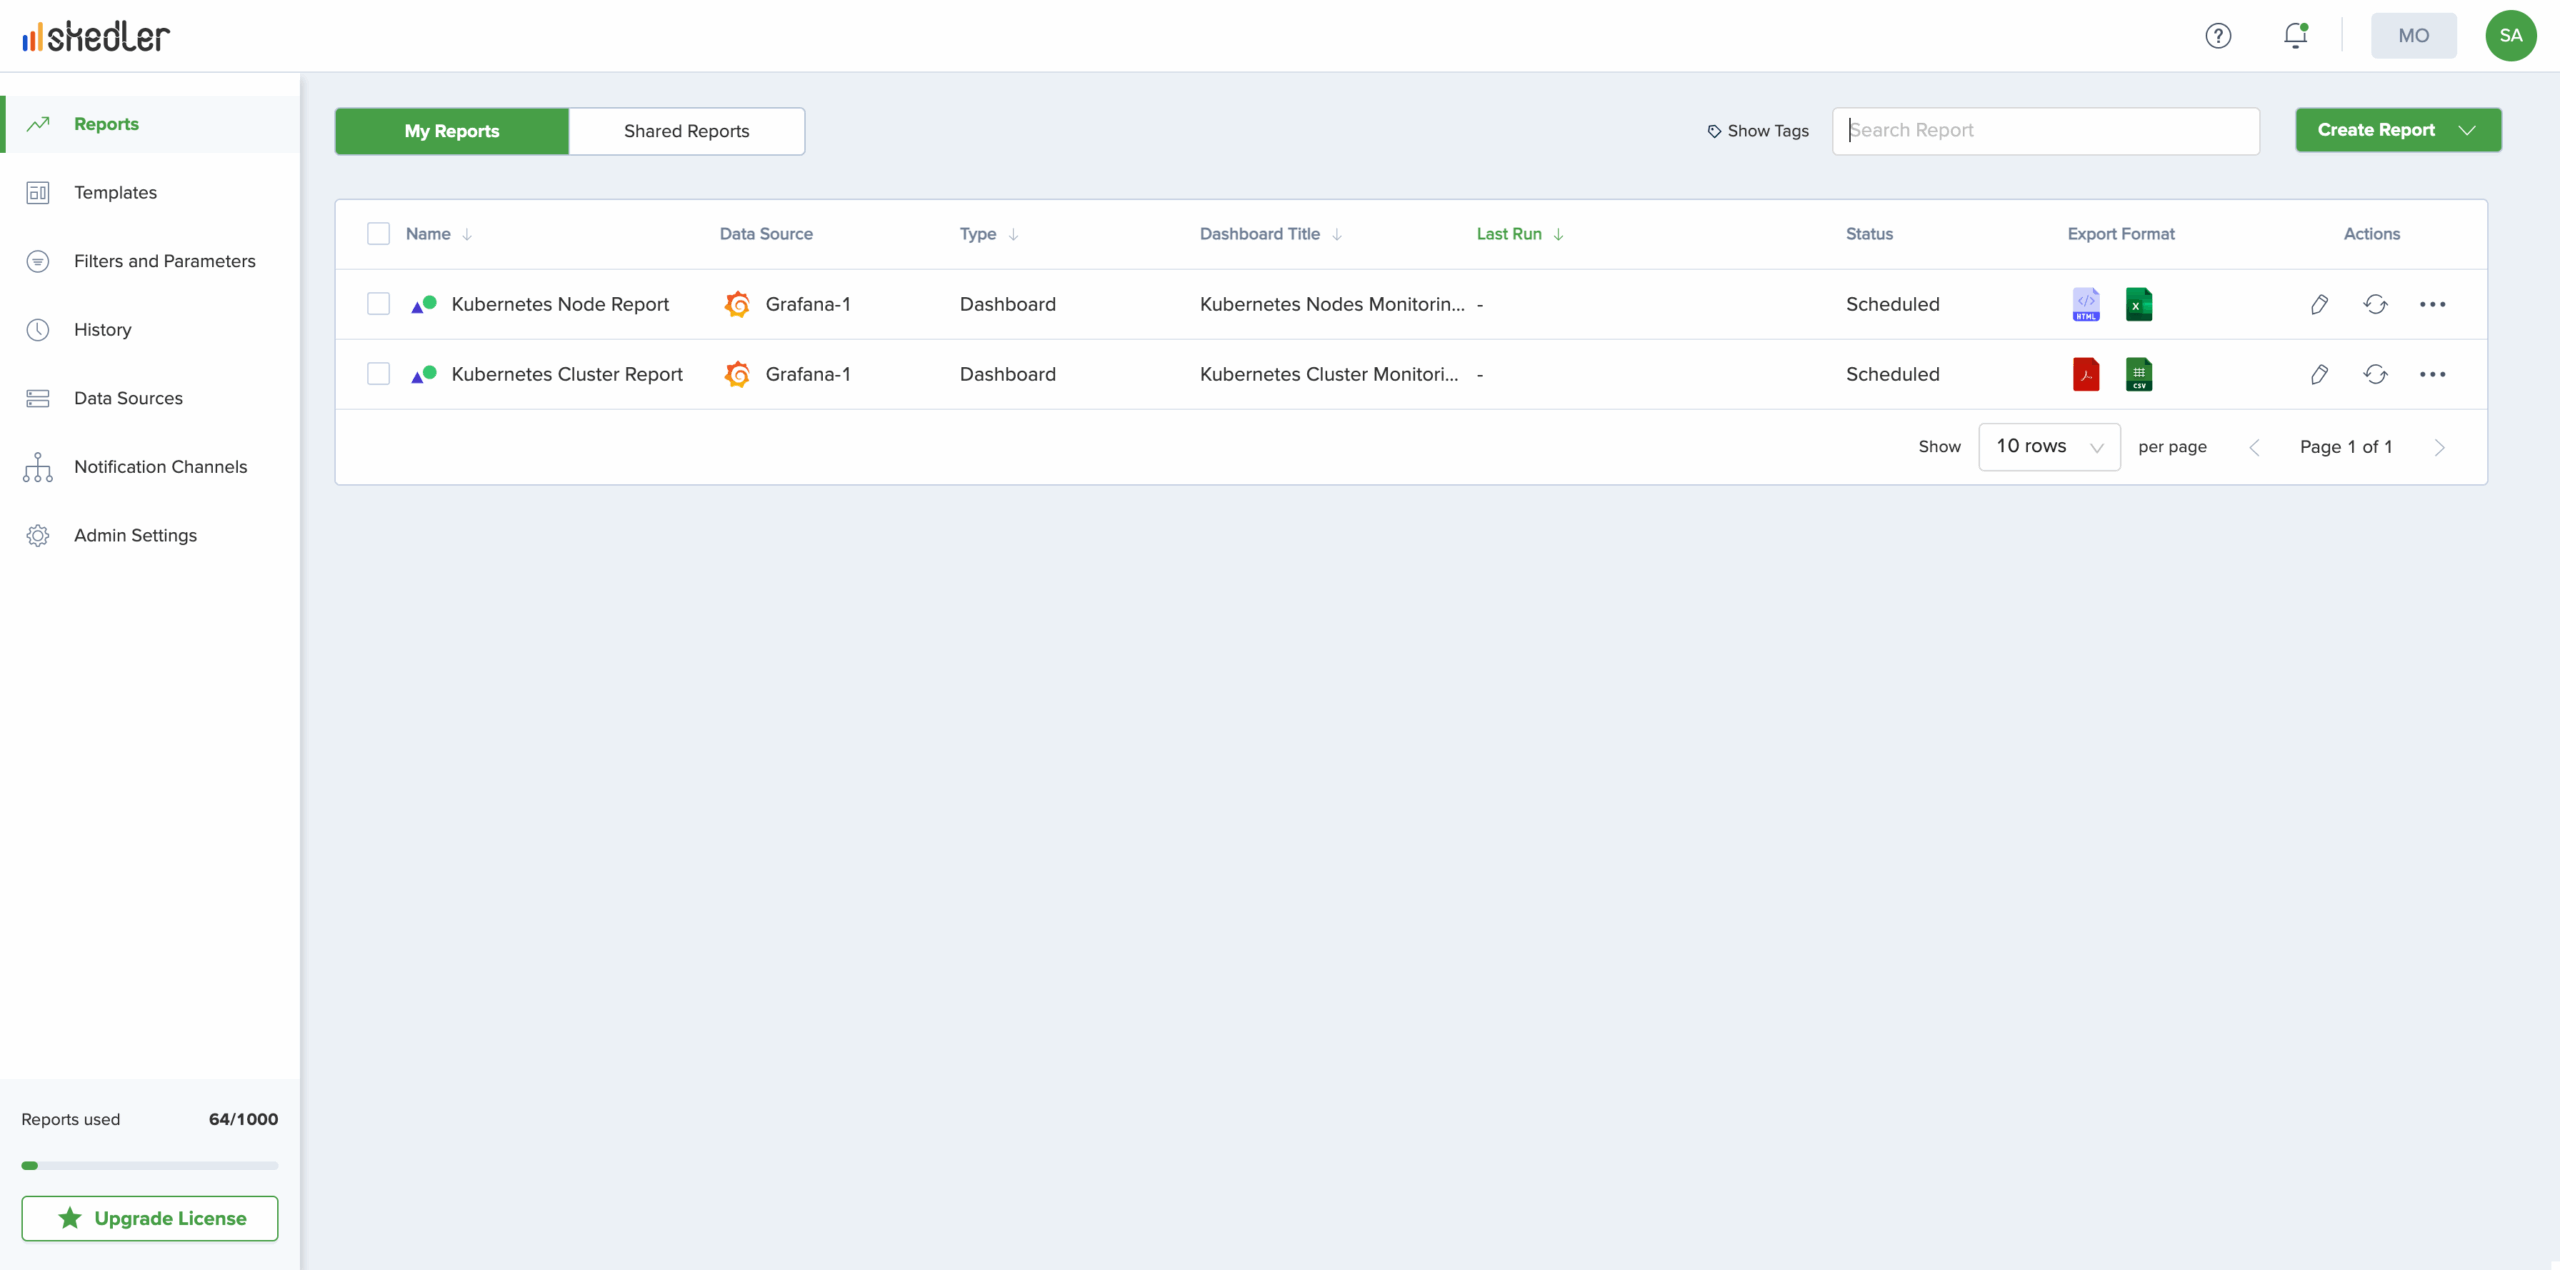Open the 10 rows per page dropdown
The width and height of the screenshot is (2560, 1270).
pyautogui.click(x=2049, y=447)
